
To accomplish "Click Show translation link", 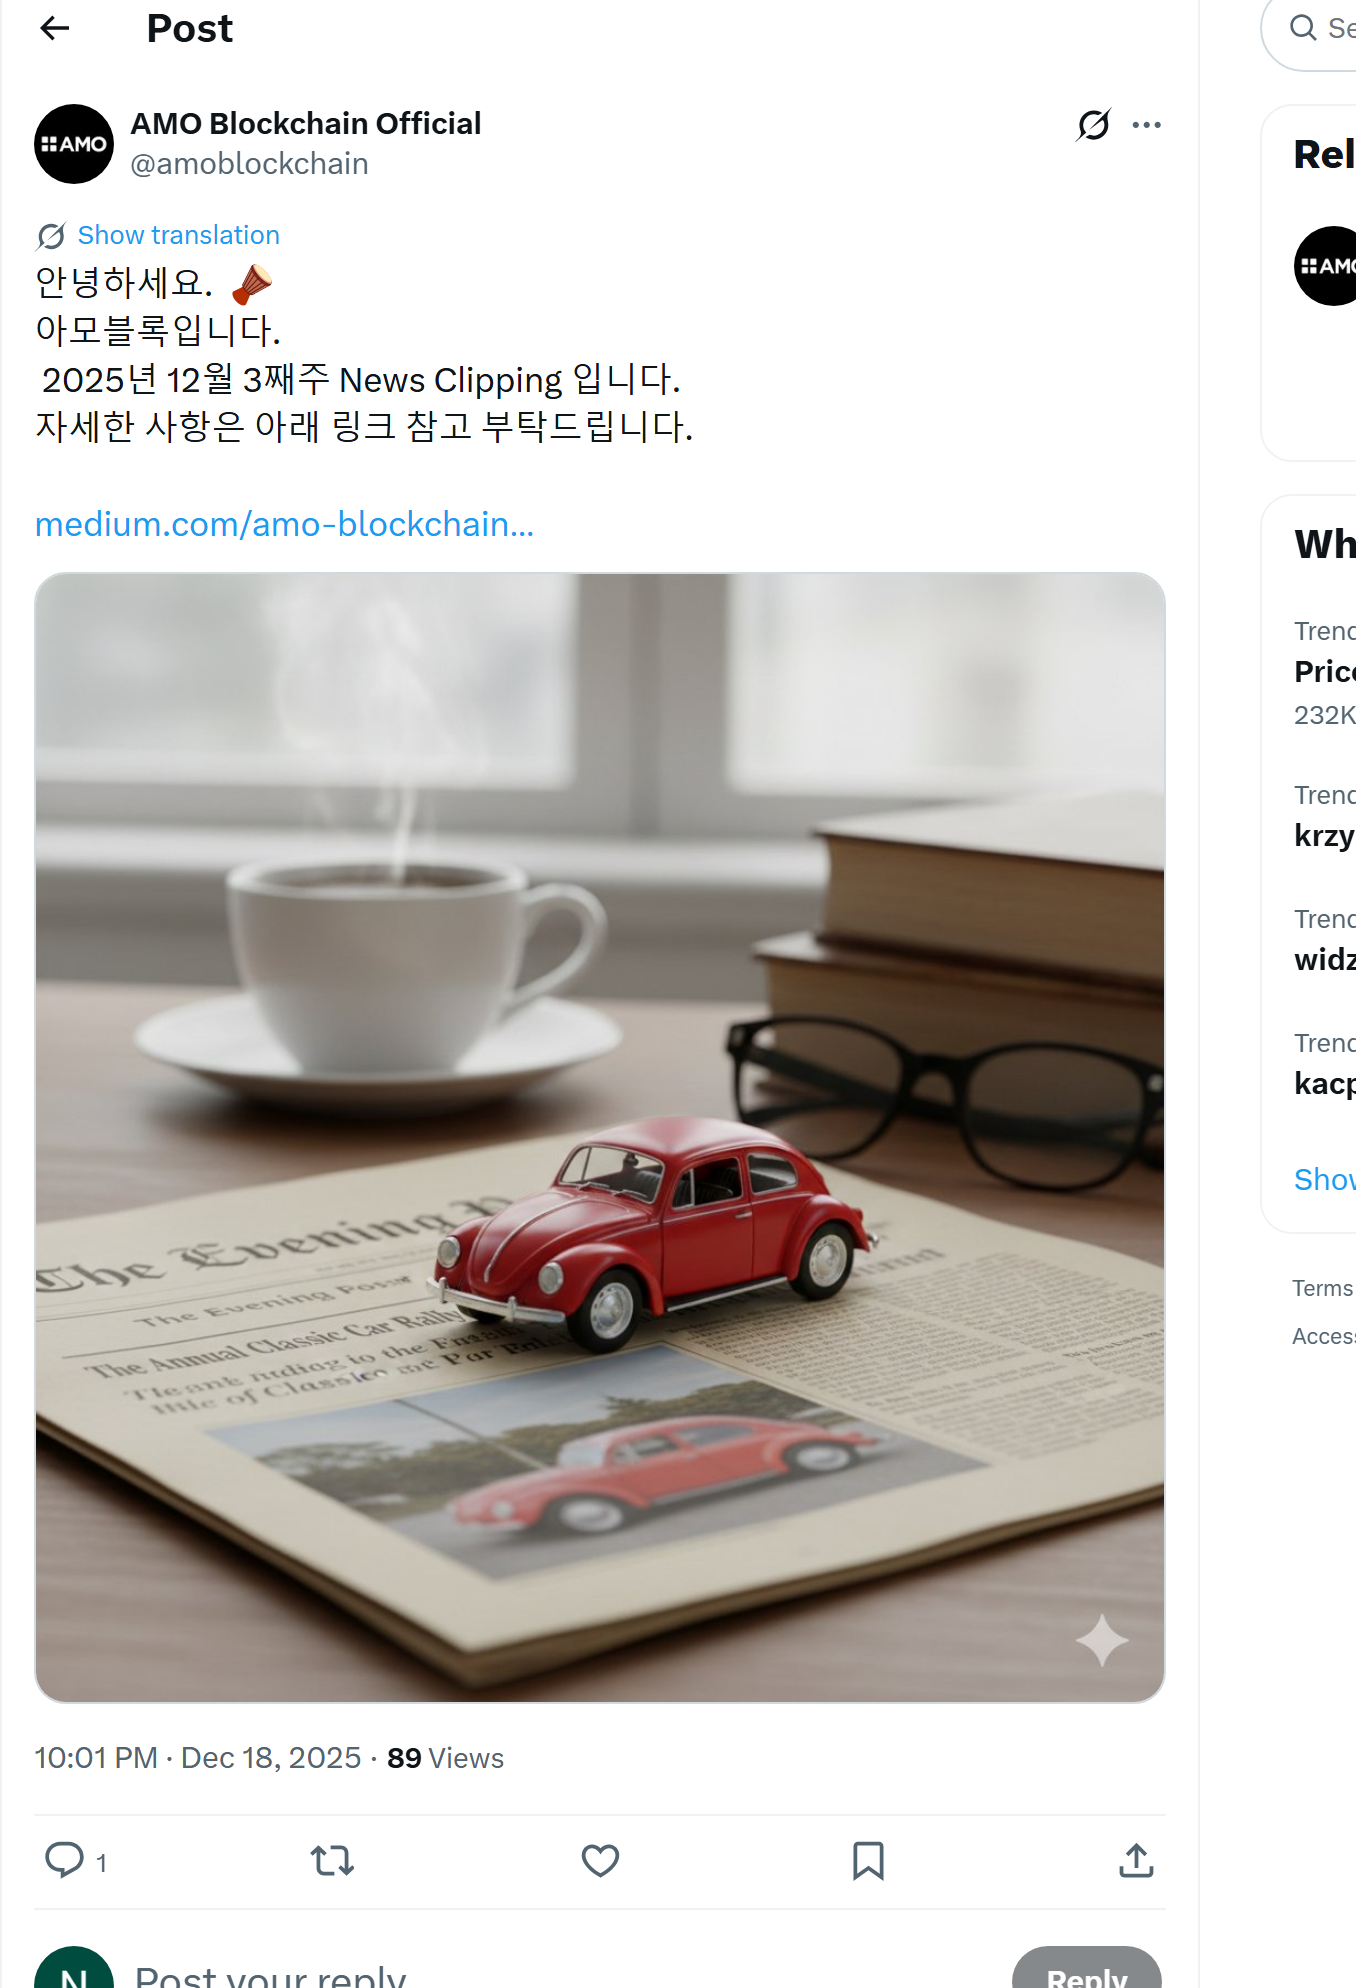I will [178, 235].
